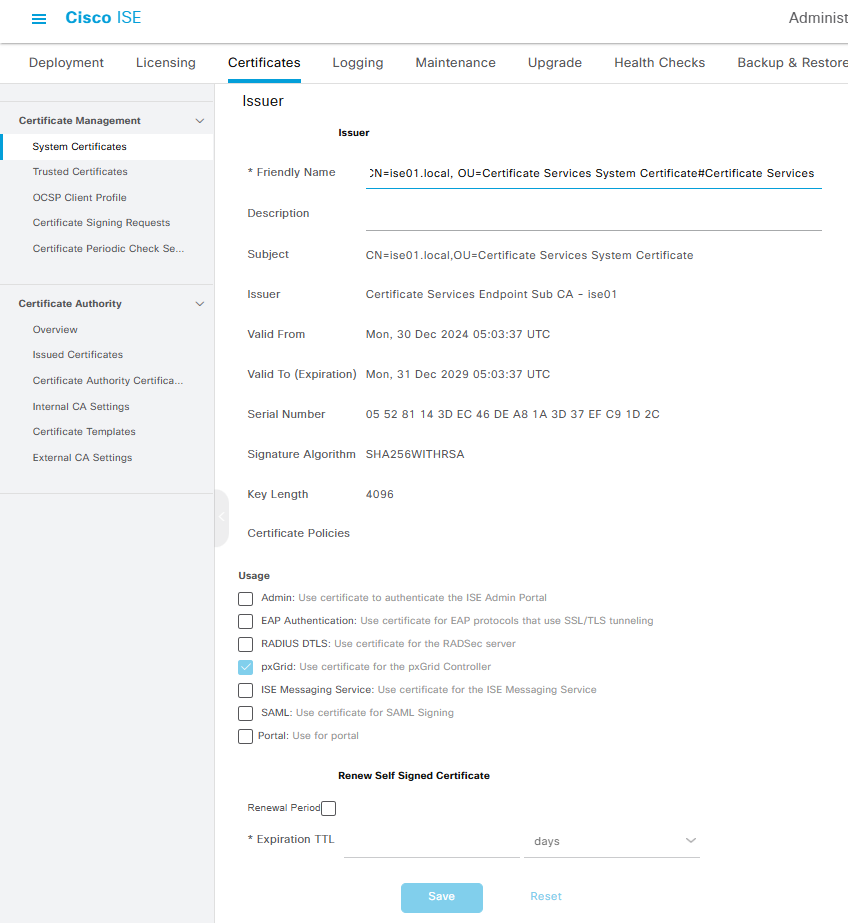848x923 pixels.
Task: Open the Health Checks tab
Action: [x=660, y=62]
